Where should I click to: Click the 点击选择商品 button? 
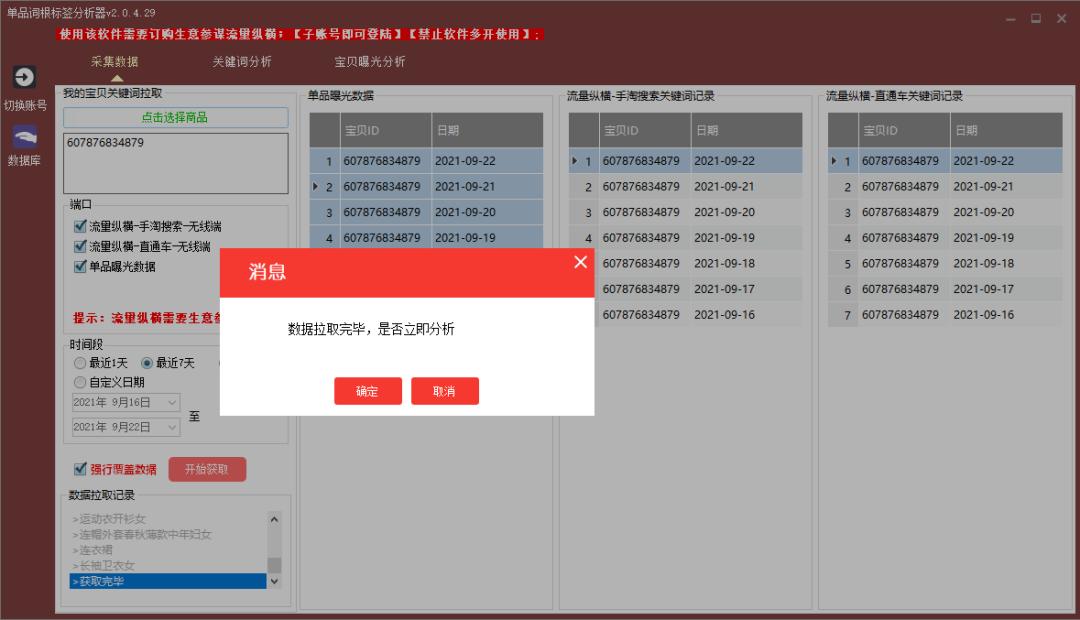[176, 117]
